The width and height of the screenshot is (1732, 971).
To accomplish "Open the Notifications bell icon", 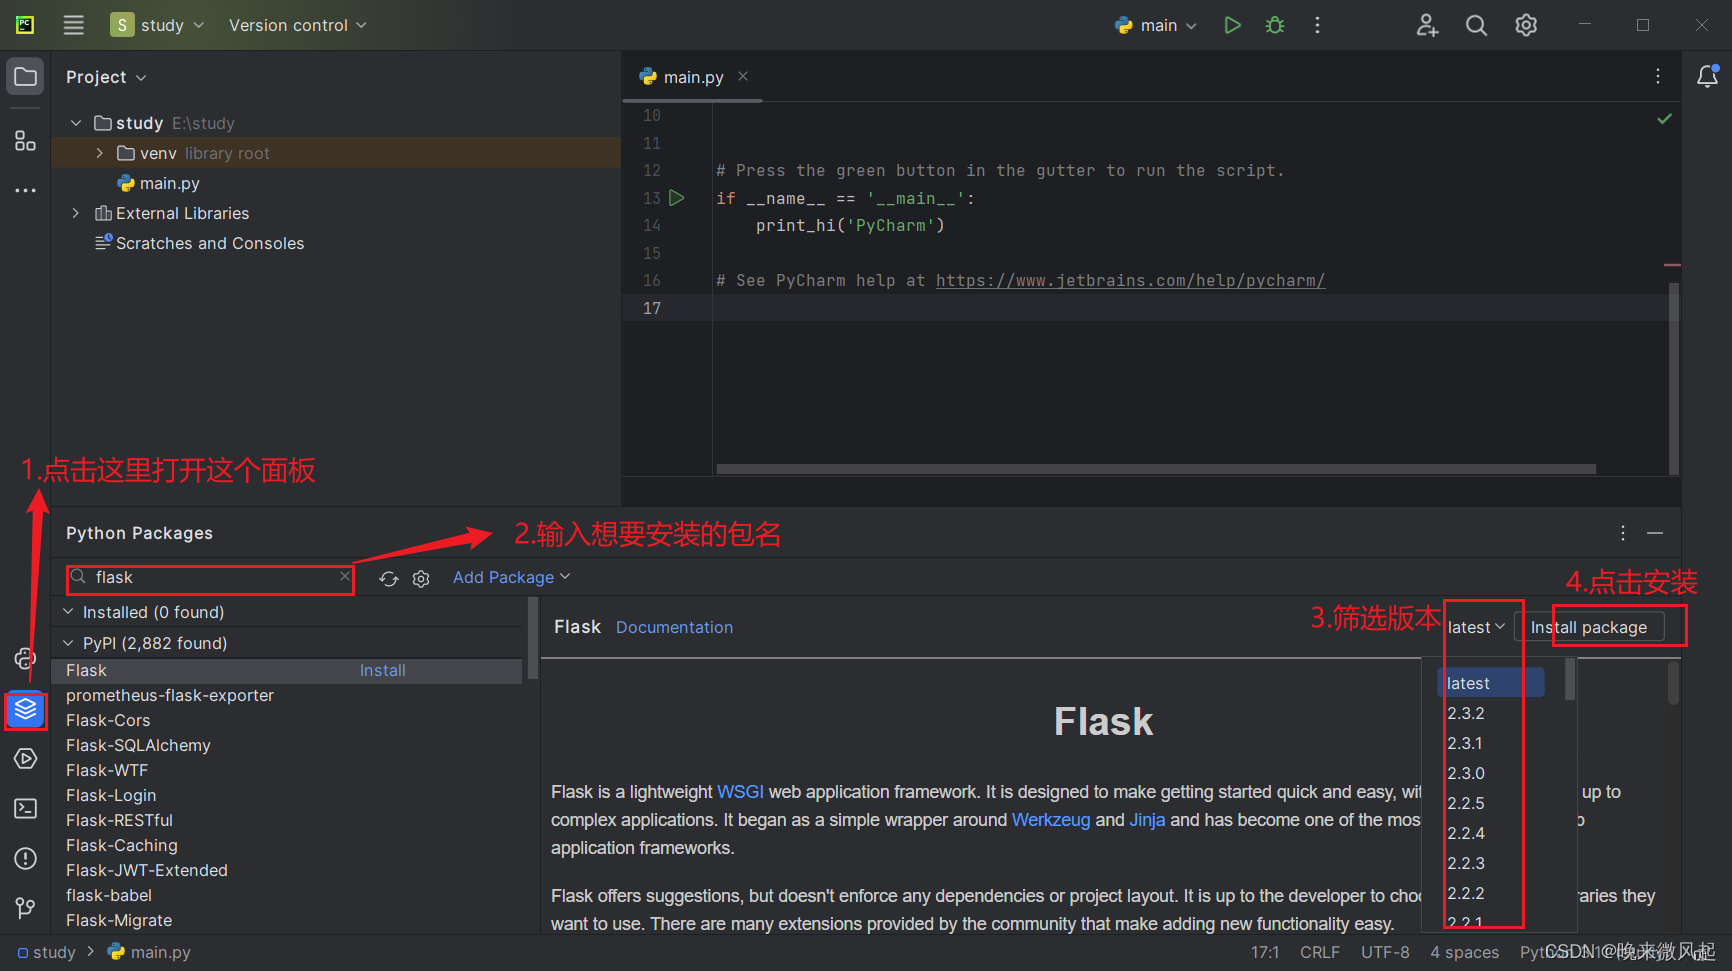I will tap(1708, 76).
